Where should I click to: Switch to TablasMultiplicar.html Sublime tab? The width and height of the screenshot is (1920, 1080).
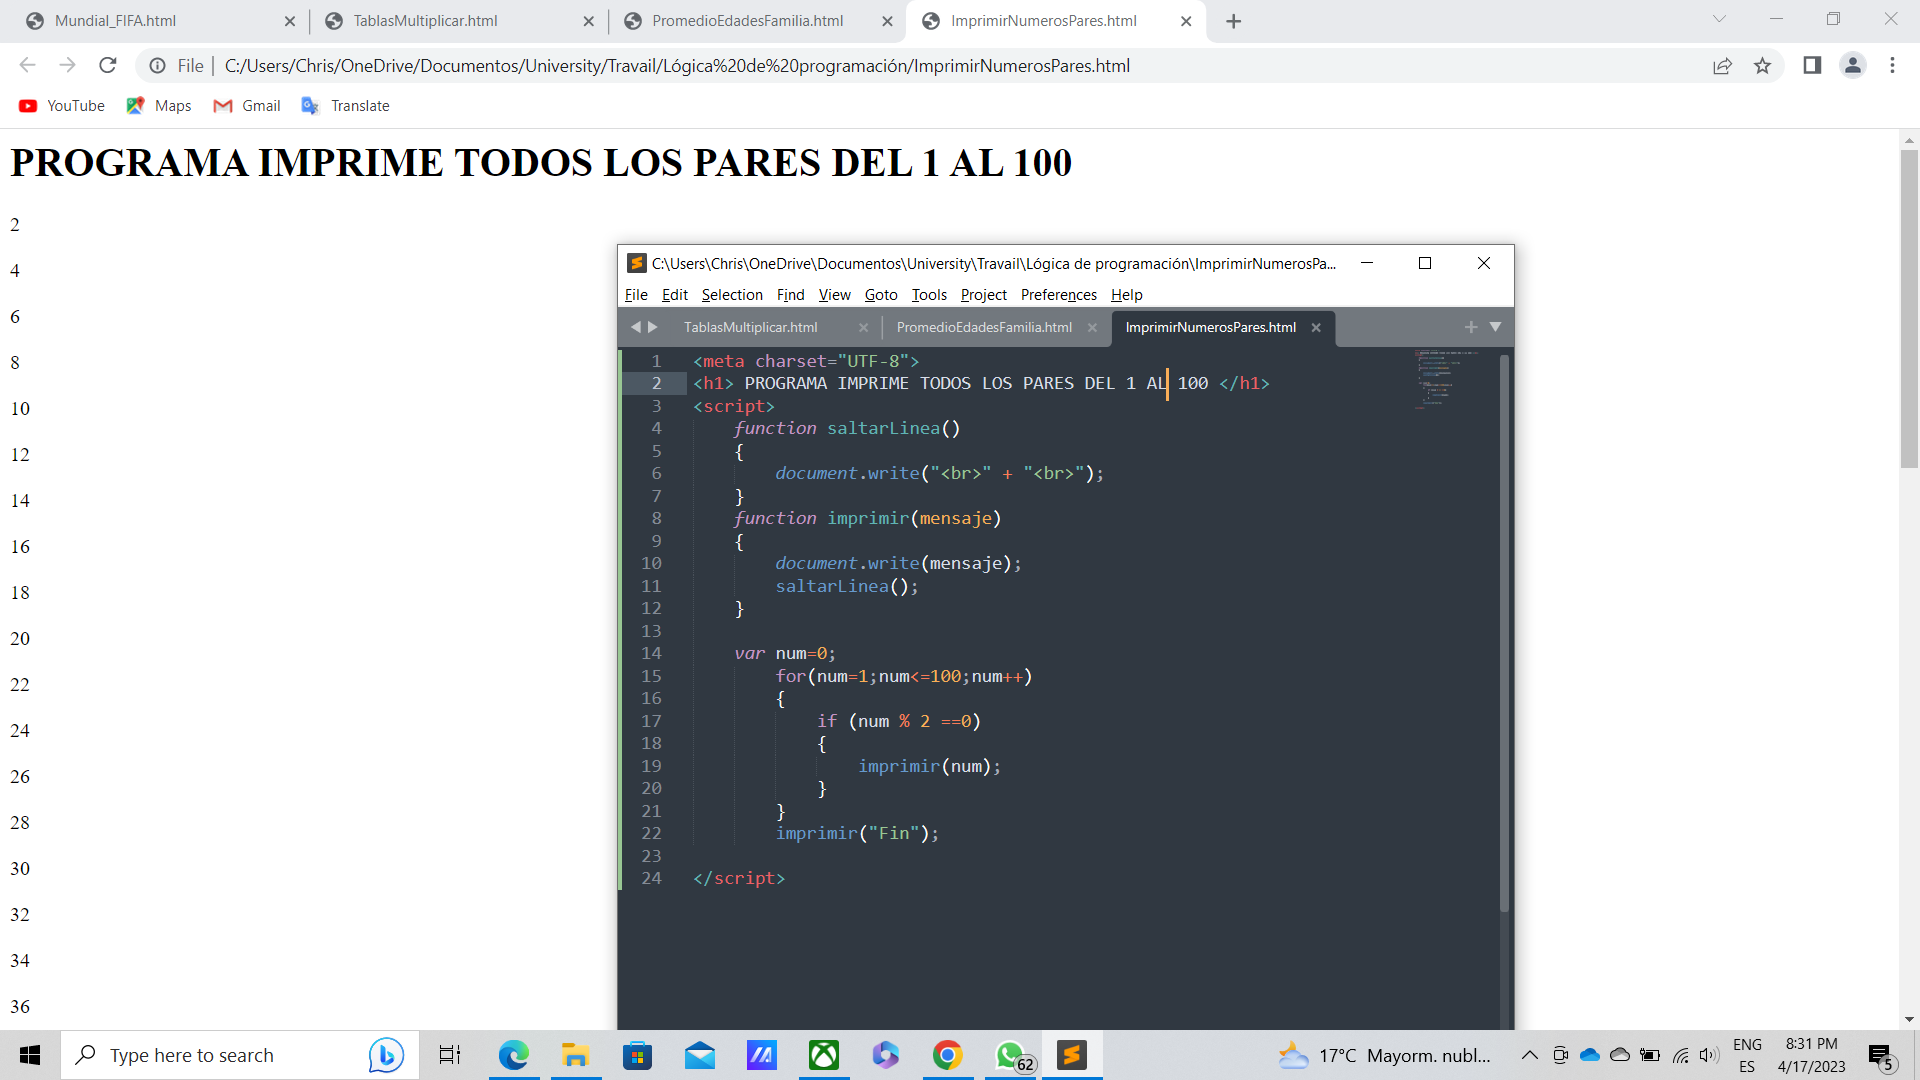(x=751, y=327)
